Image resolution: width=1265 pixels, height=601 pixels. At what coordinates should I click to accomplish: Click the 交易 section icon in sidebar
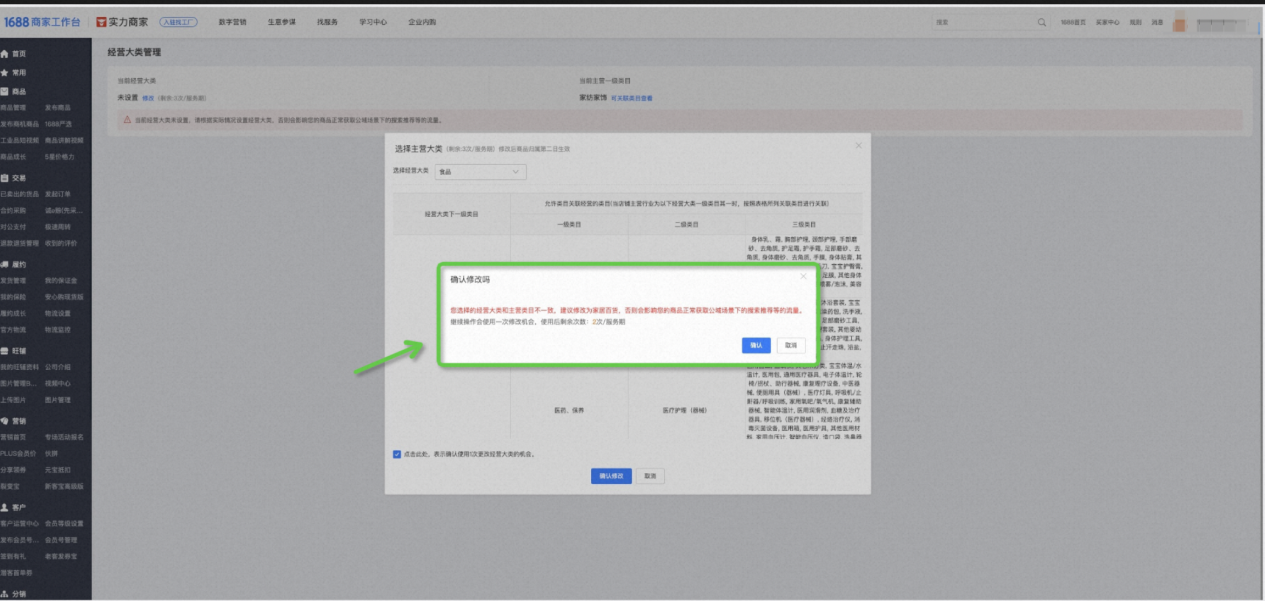coord(6,177)
